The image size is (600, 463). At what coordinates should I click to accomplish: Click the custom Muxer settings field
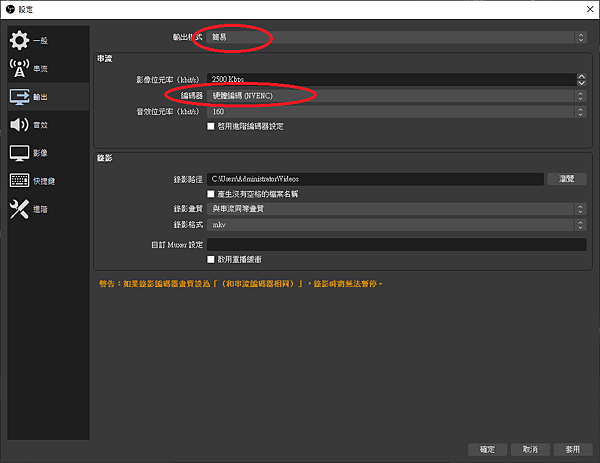[x=397, y=245]
